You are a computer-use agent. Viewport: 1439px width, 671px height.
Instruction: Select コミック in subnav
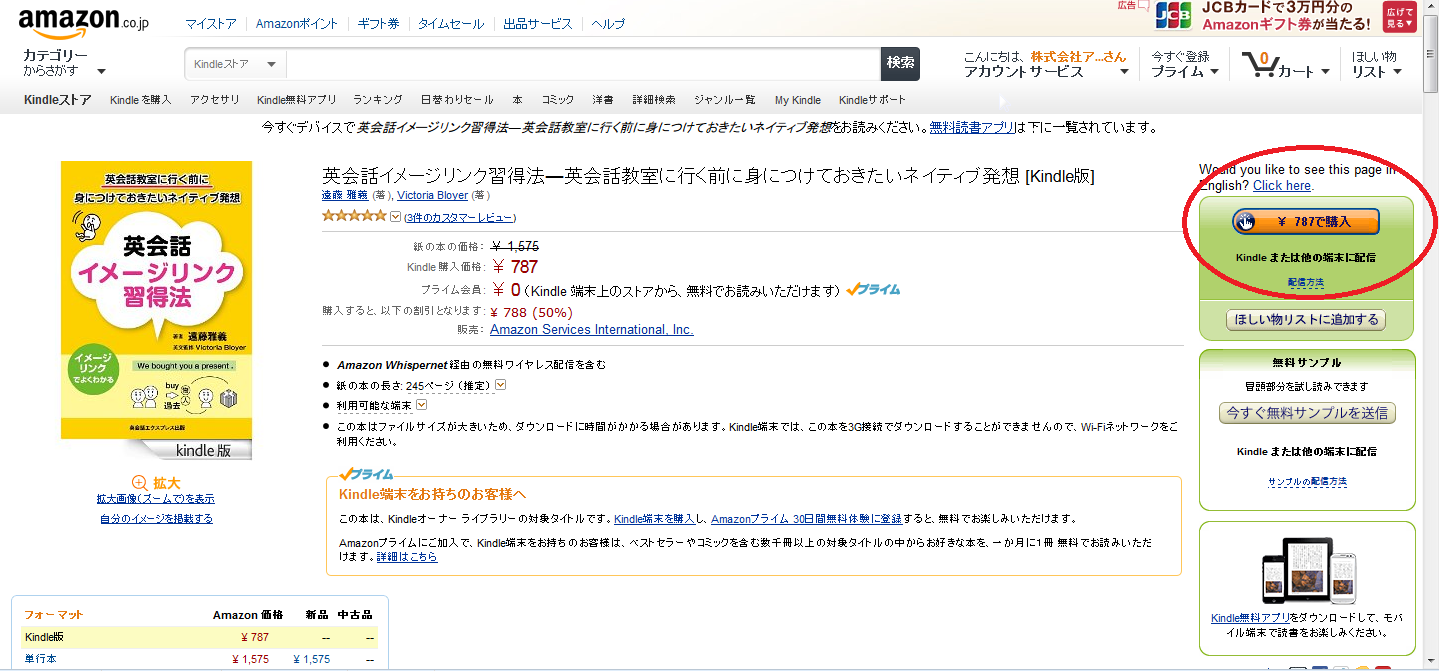tap(558, 100)
